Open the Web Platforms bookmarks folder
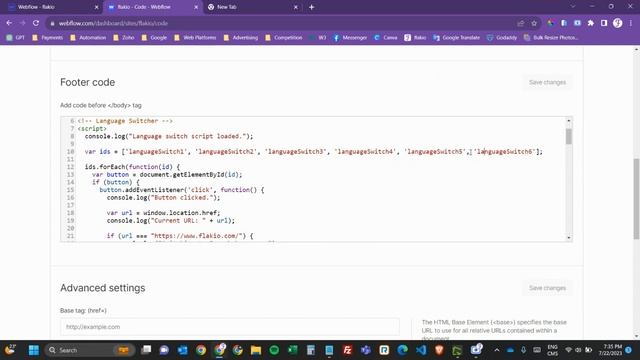The height and width of the screenshot is (360, 640). pos(195,38)
